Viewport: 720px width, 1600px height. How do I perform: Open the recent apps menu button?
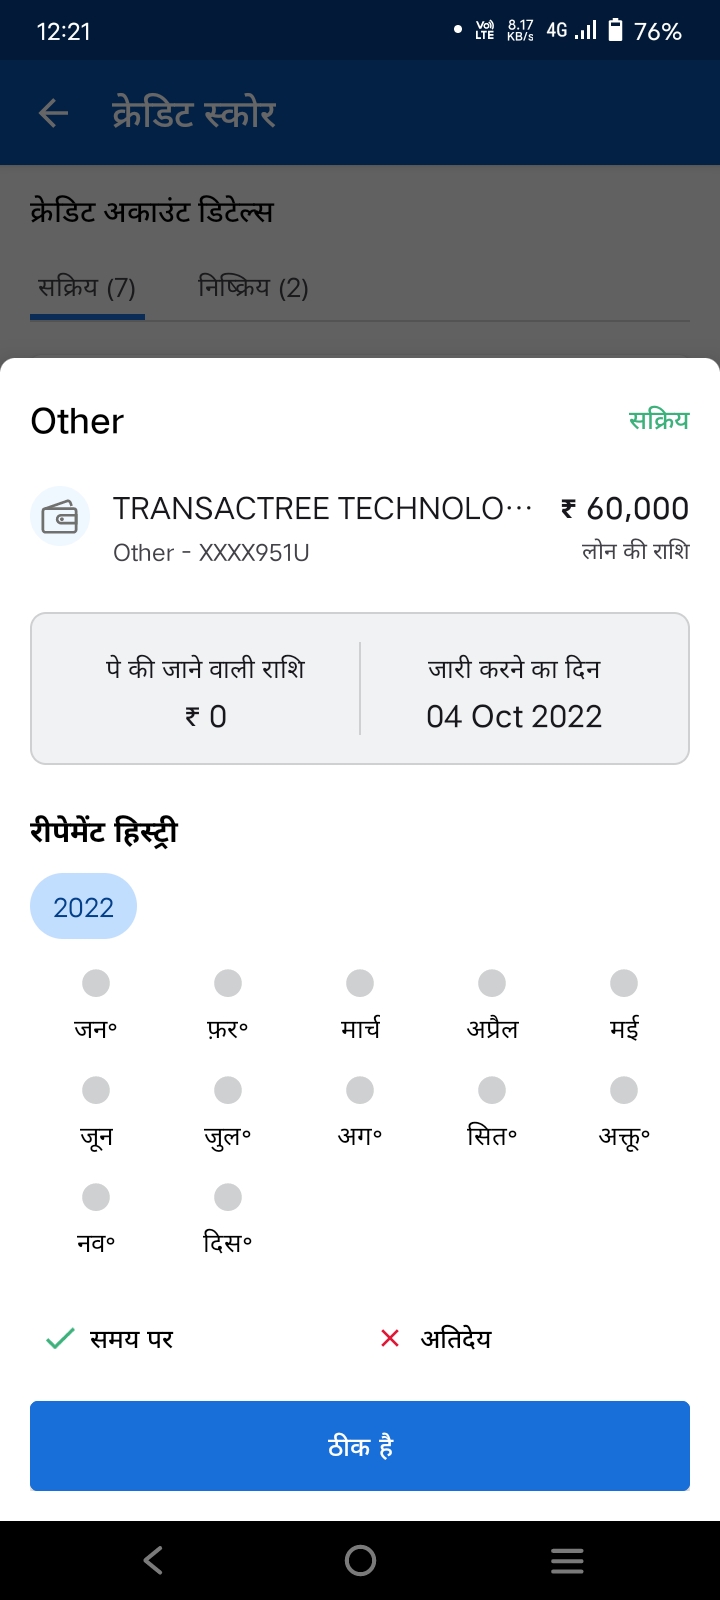coord(567,1561)
